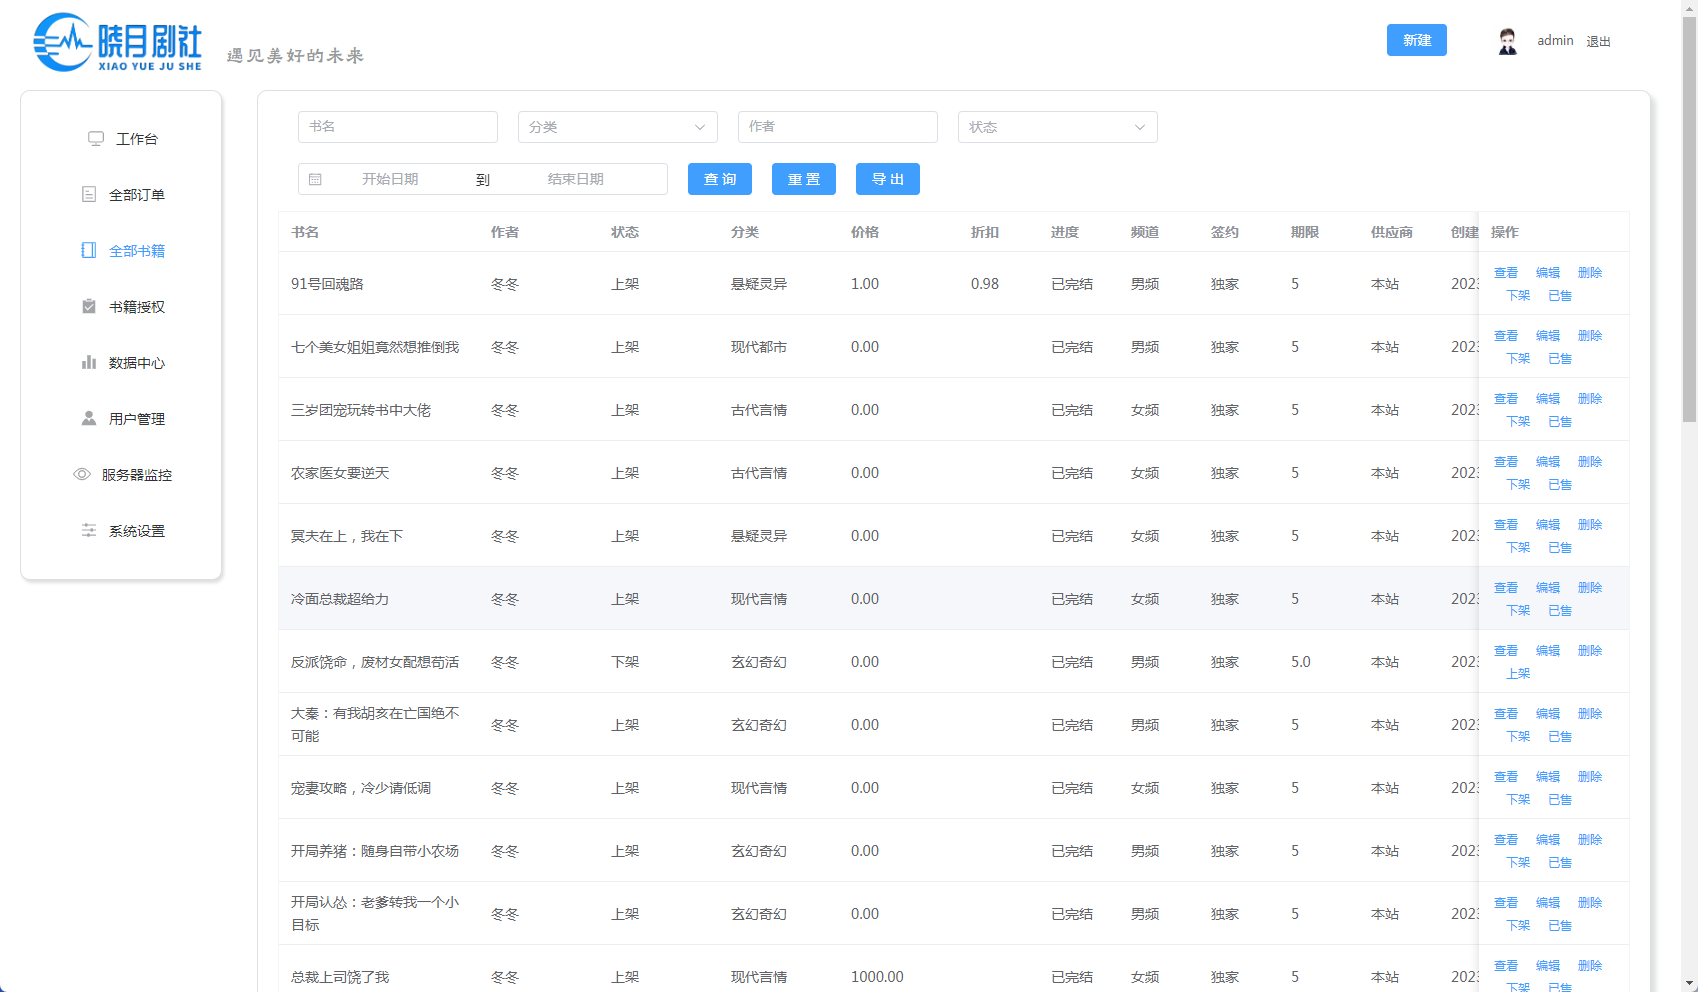Click the 全部订单 document icon in the sidebar
This screenshot has width=1698, height=992.
click(x=89, y=194)
